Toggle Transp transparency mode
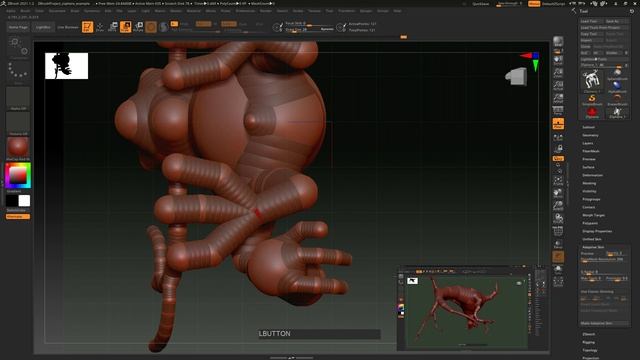Image resolution: width=640 pixels, height=360 pixels. [x=558, y=244]
